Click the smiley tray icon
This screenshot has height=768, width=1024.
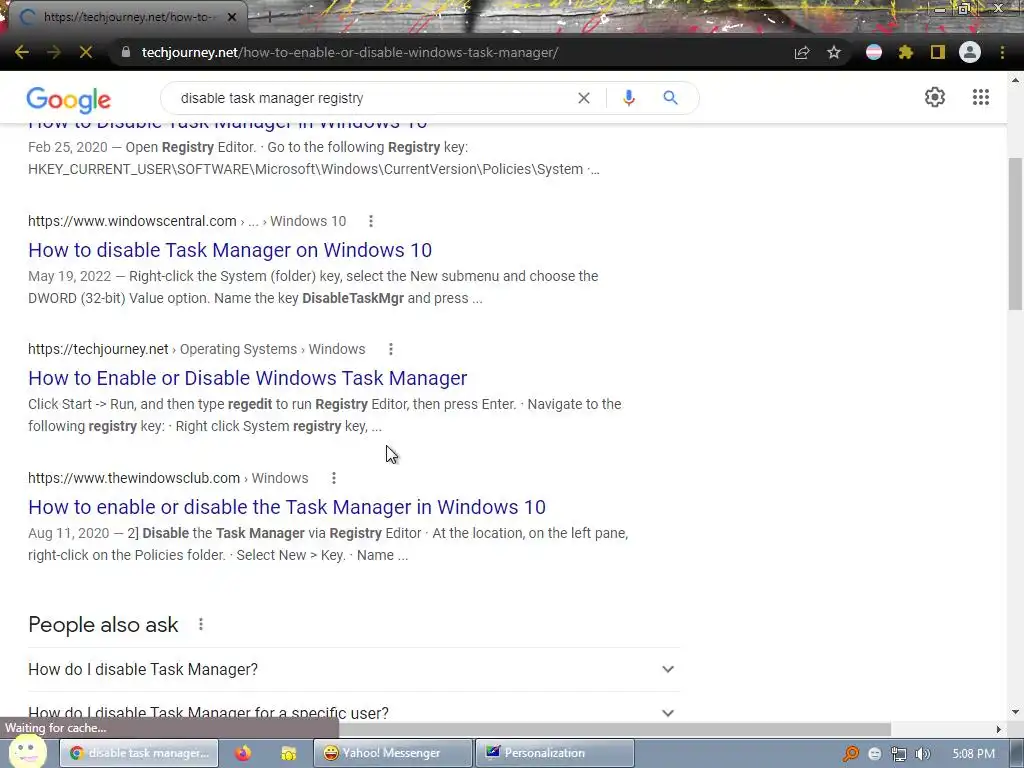coord(875,754)
